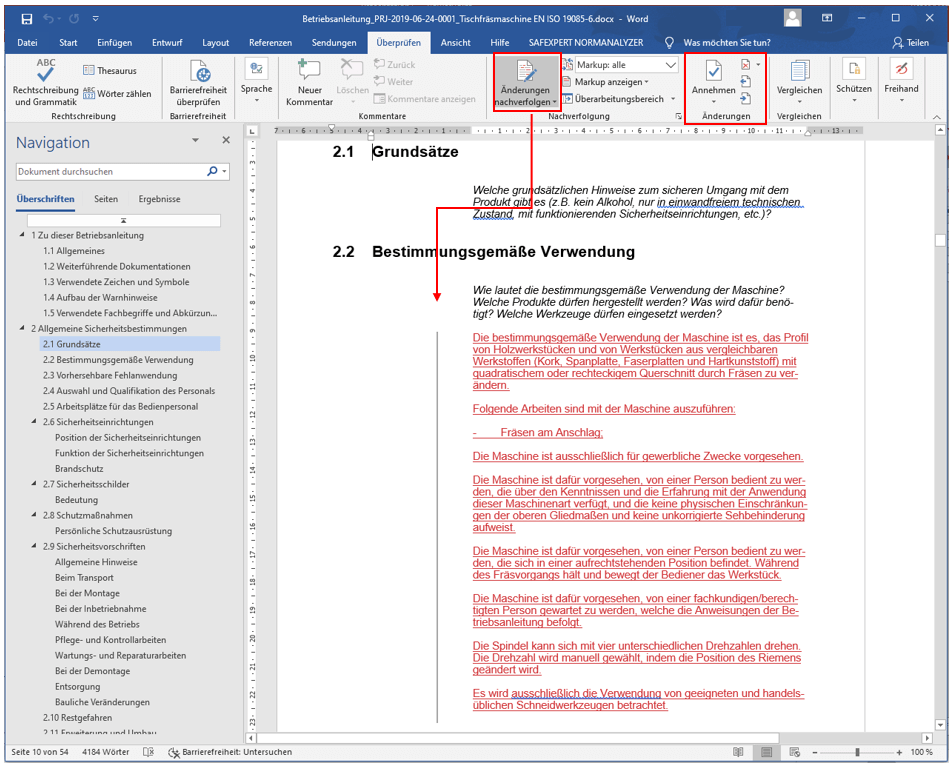This screenshot has height=767, width=952.
Task: Click the Wörter zählen button
Action: coord(118,94)
